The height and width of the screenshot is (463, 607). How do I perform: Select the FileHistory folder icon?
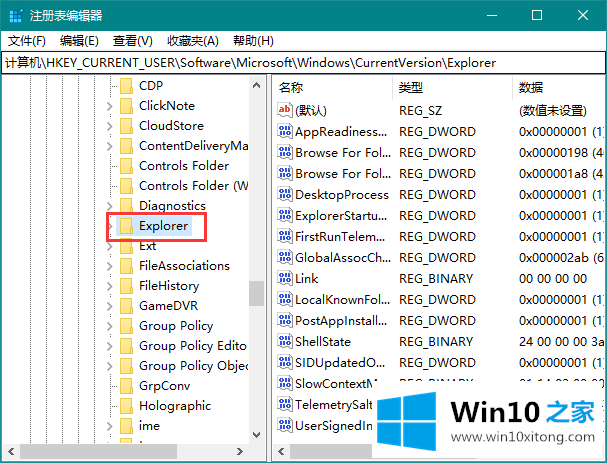pos(126,286)
